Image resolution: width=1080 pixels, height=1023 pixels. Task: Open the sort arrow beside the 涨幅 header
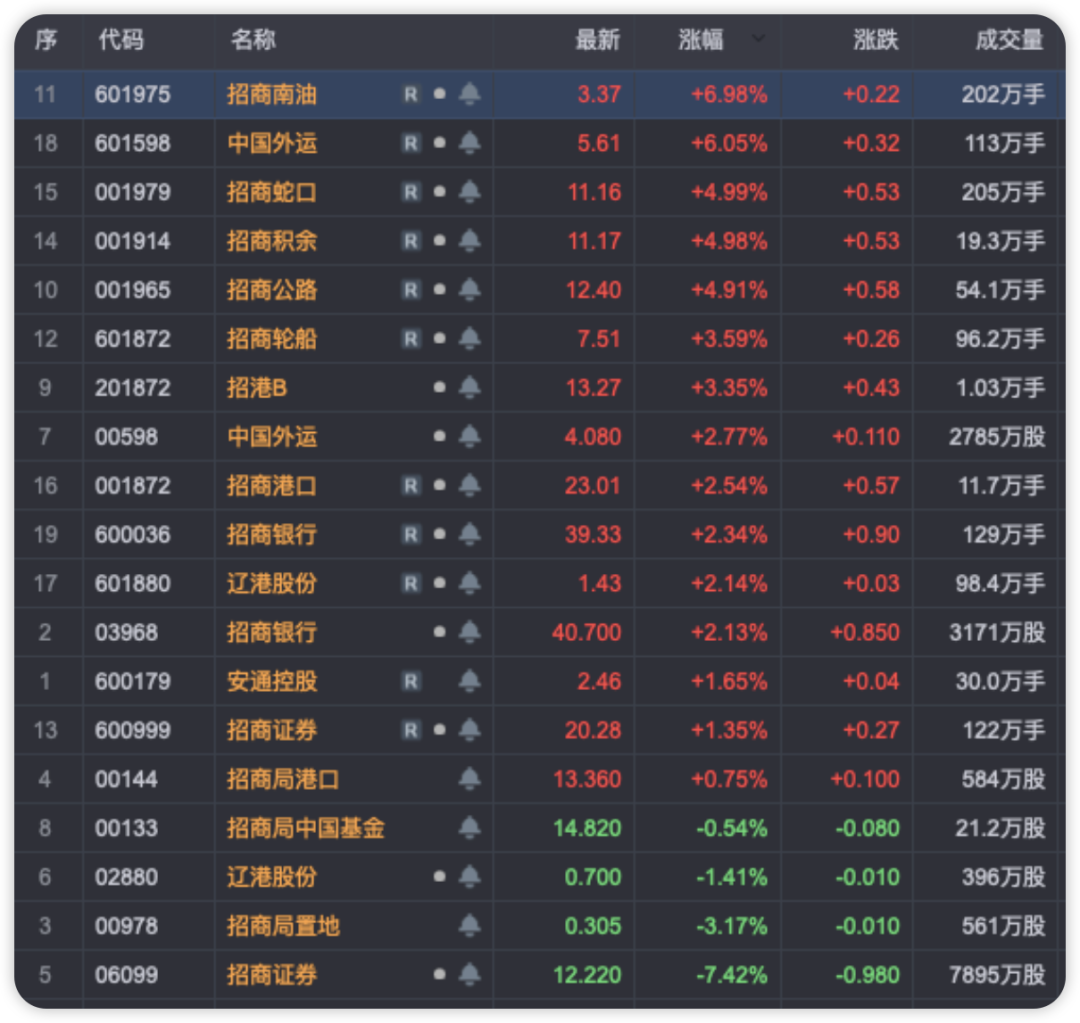coord(759,39)
